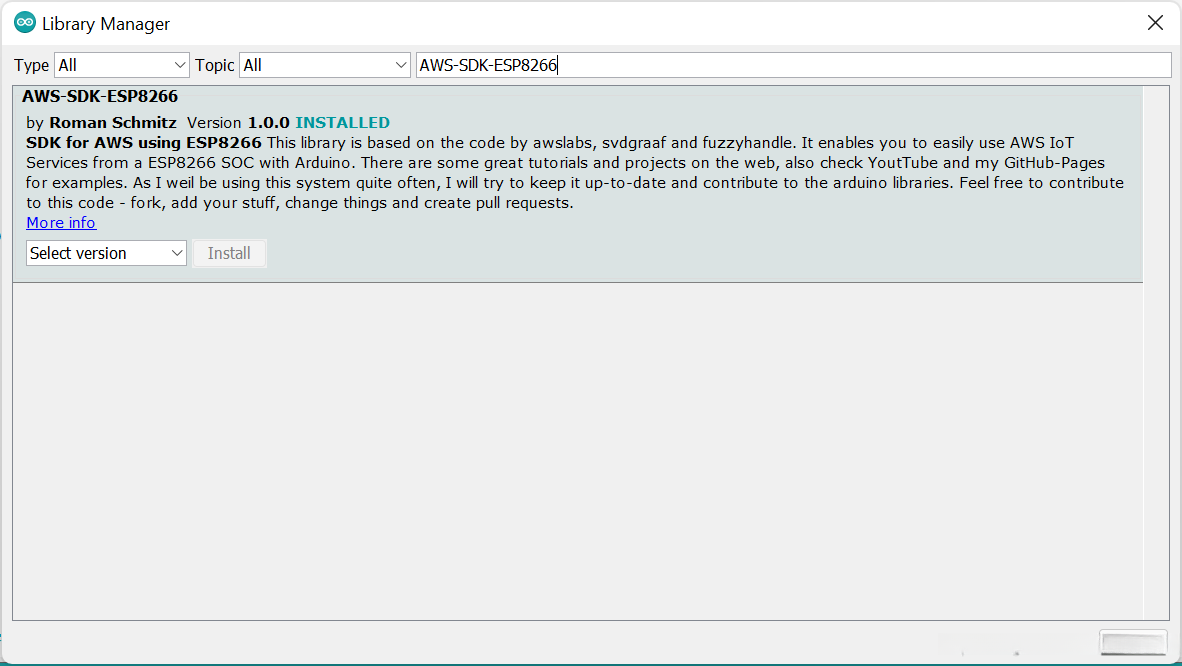Open the Topic filter dropdown
The image size is (1182, 666).
325,65
